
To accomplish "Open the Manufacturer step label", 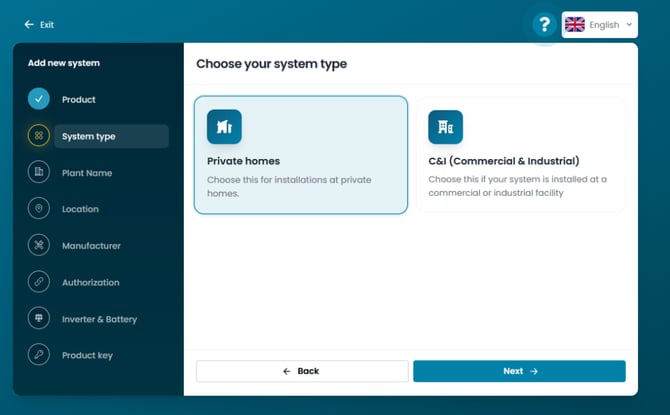I will (91, 246).
